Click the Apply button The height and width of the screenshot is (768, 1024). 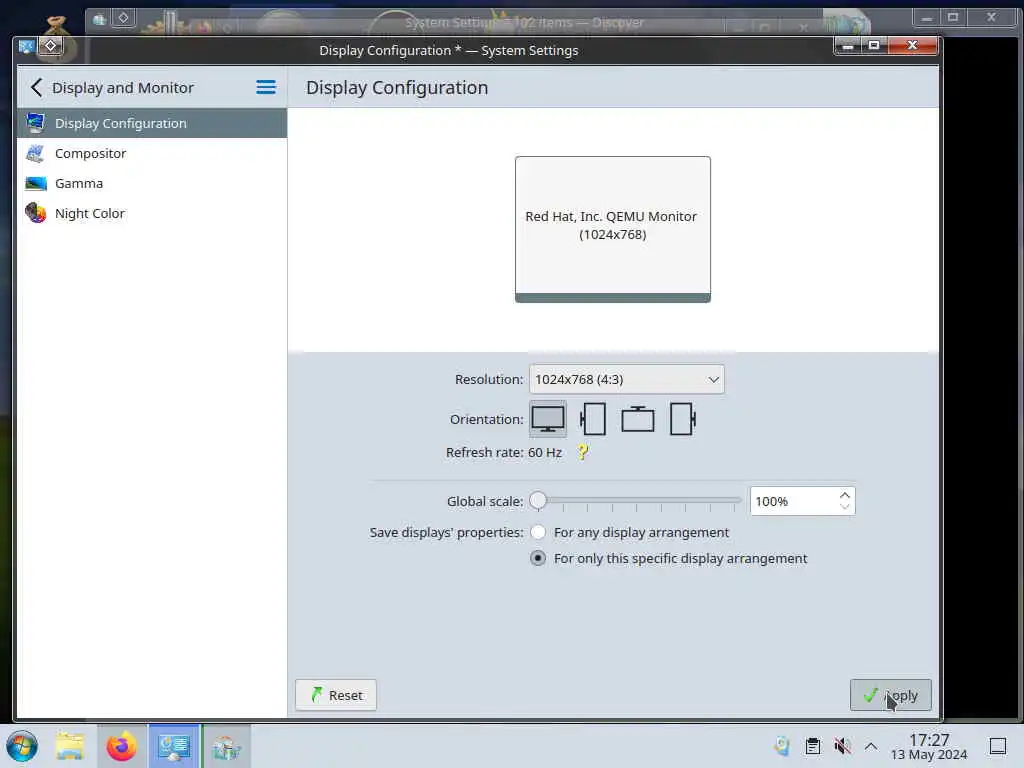click(x=891, y=696)
